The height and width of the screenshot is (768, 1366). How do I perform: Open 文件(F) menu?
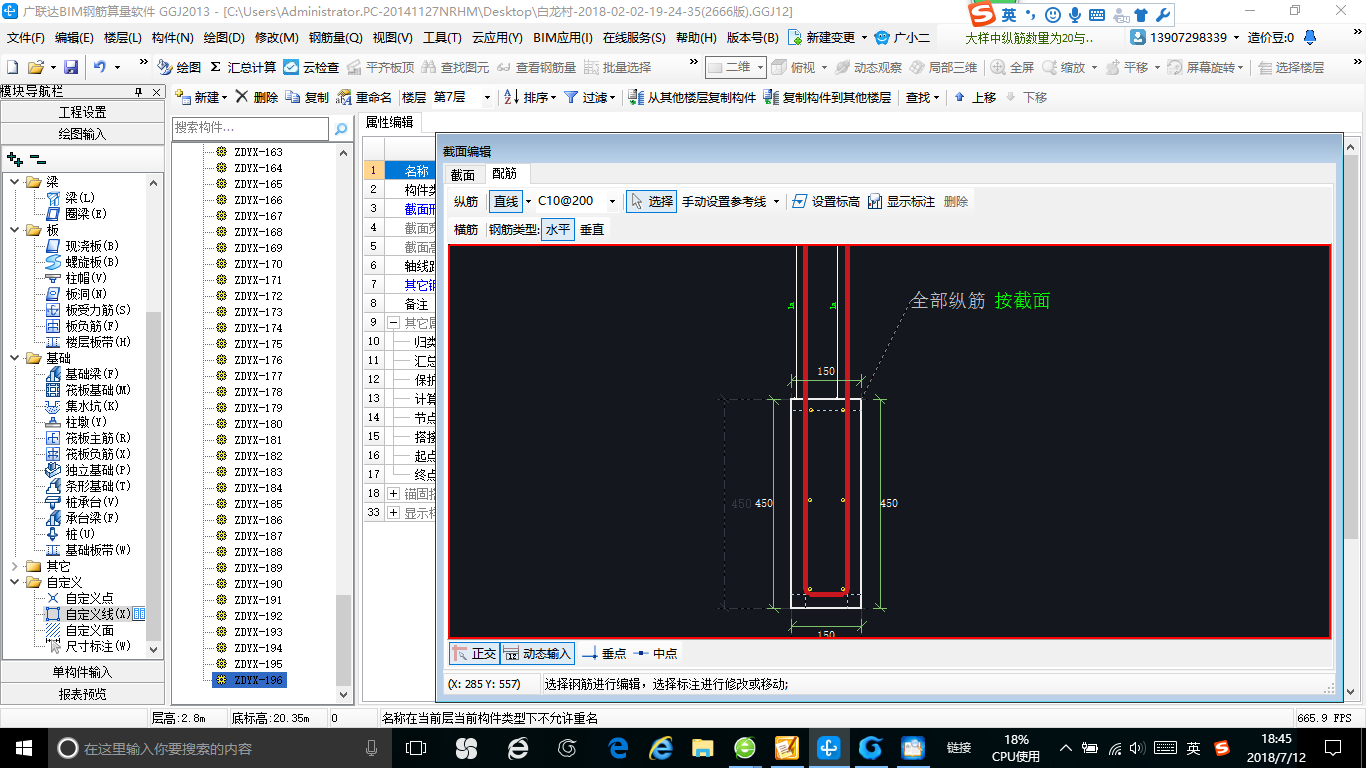coord(26,37)
